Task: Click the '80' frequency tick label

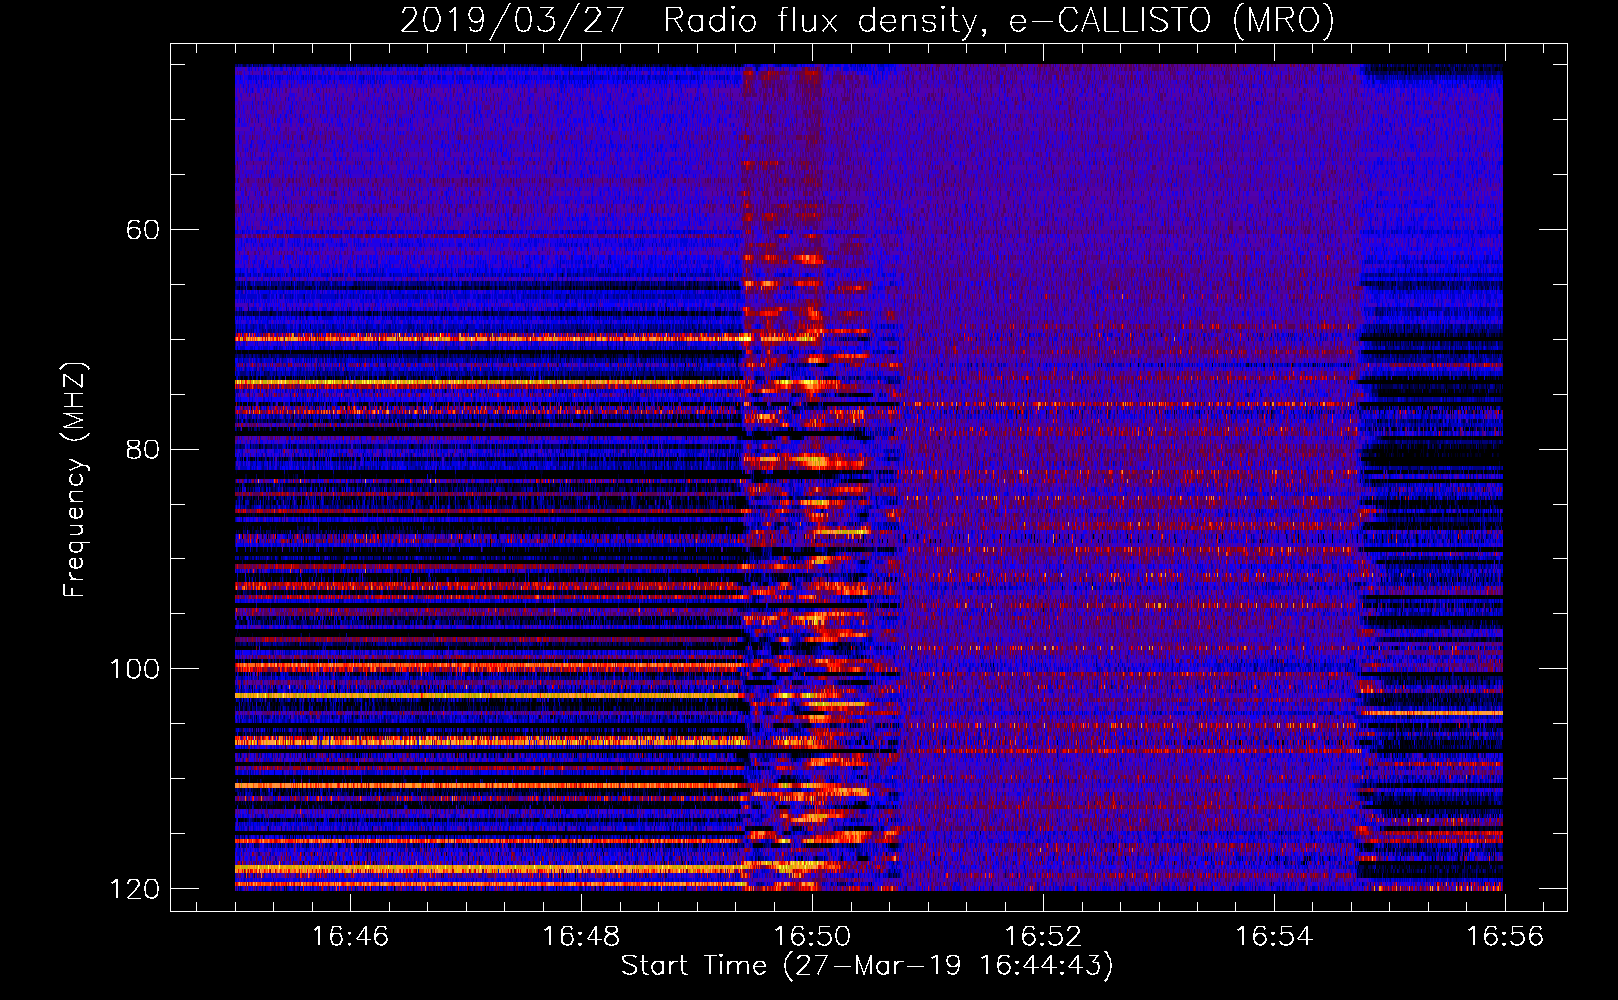Action: 143,449
